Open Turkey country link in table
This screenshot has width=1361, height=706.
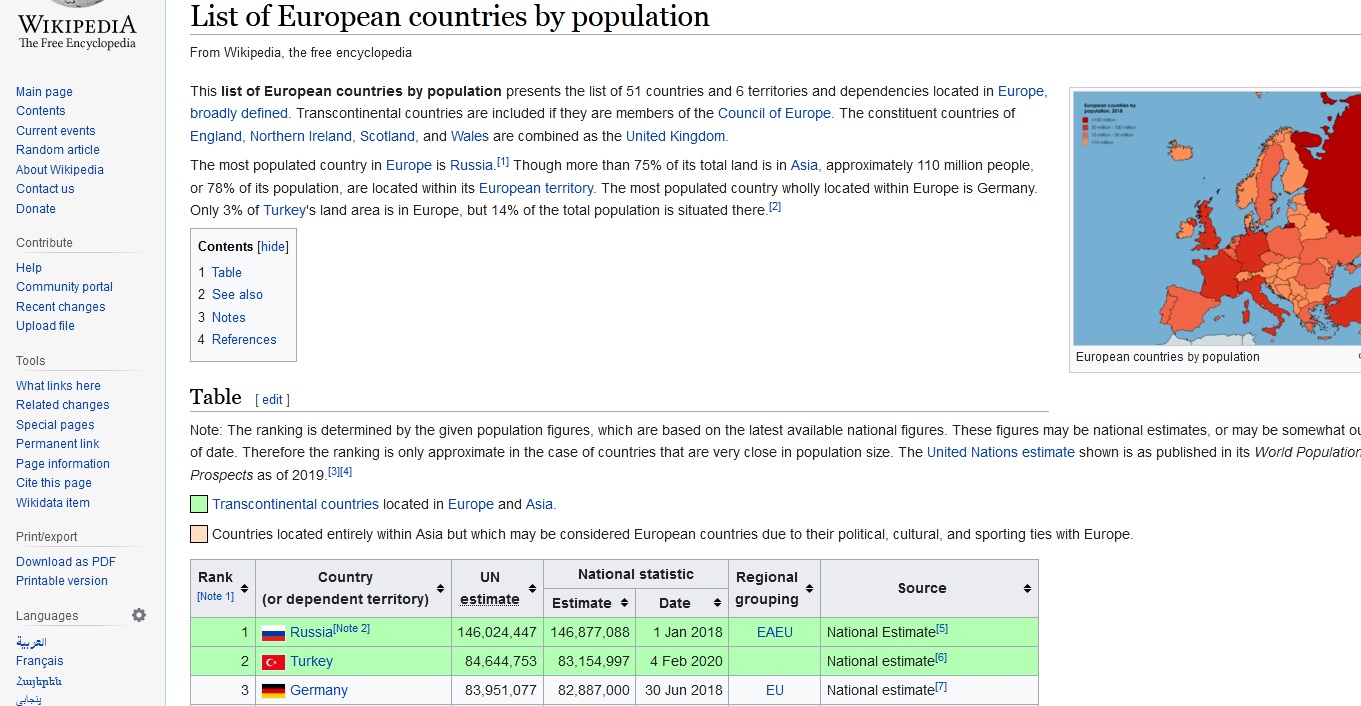(x=311, y=662)
